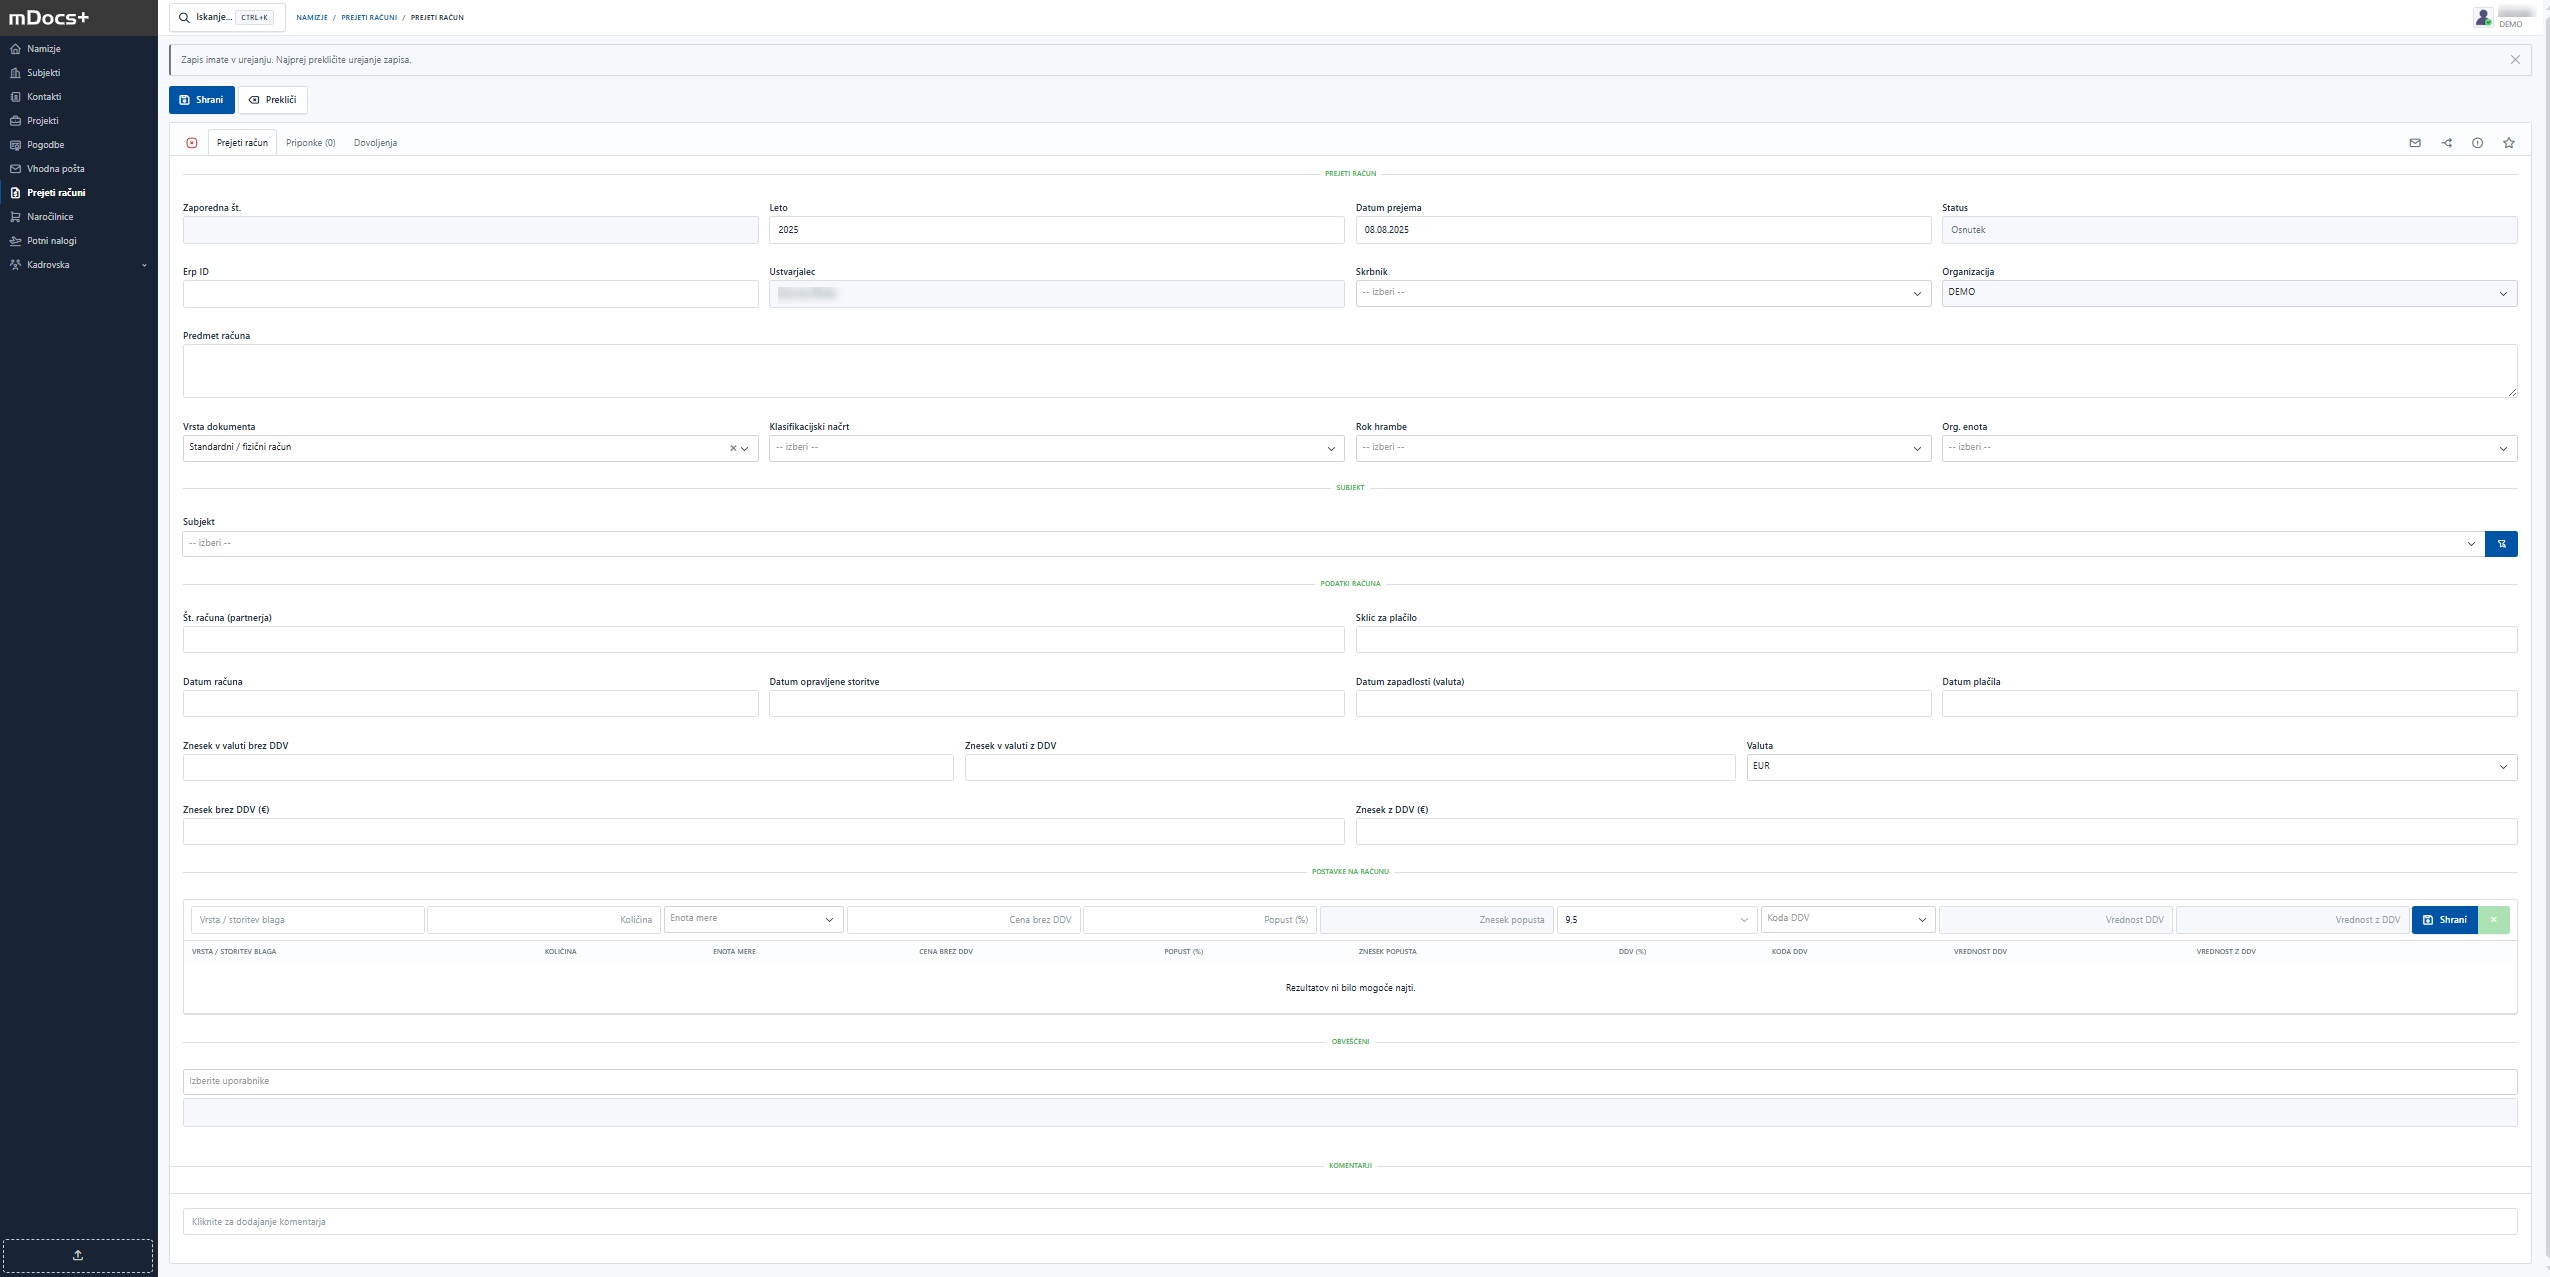Open the info circle icon
Image resolution: width=2550 pixels, height=1277 pixels.
click(x=2477, y=143)
